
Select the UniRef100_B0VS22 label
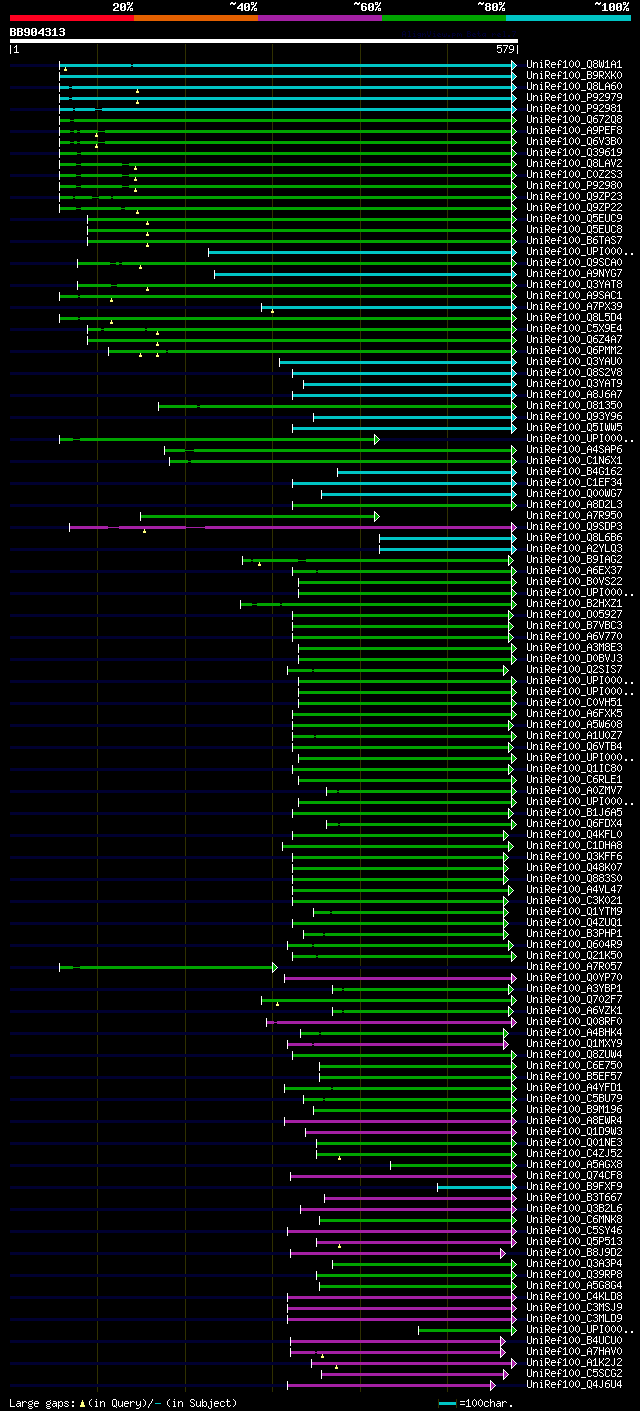[x=574, y=582]
